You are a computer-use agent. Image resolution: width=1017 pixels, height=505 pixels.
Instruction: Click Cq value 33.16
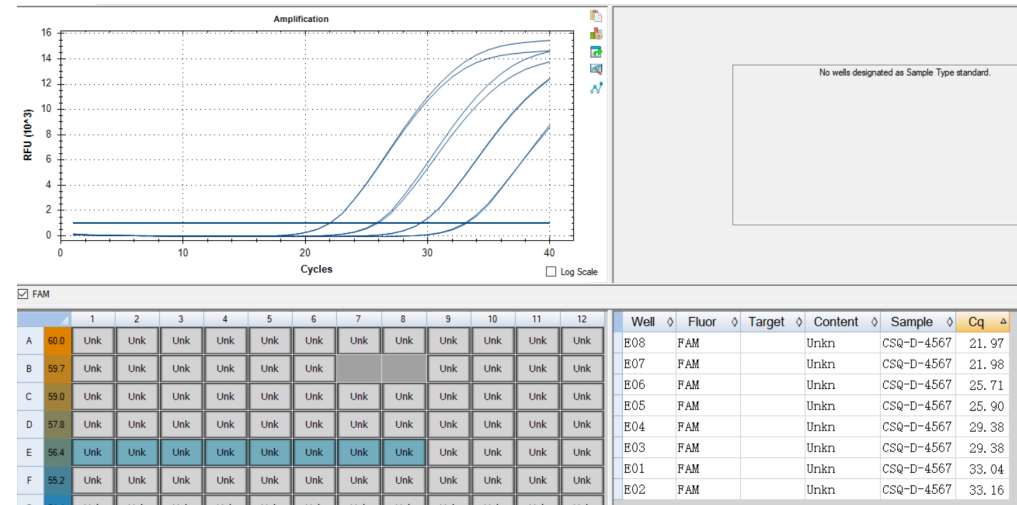click(x=988, y=489)
